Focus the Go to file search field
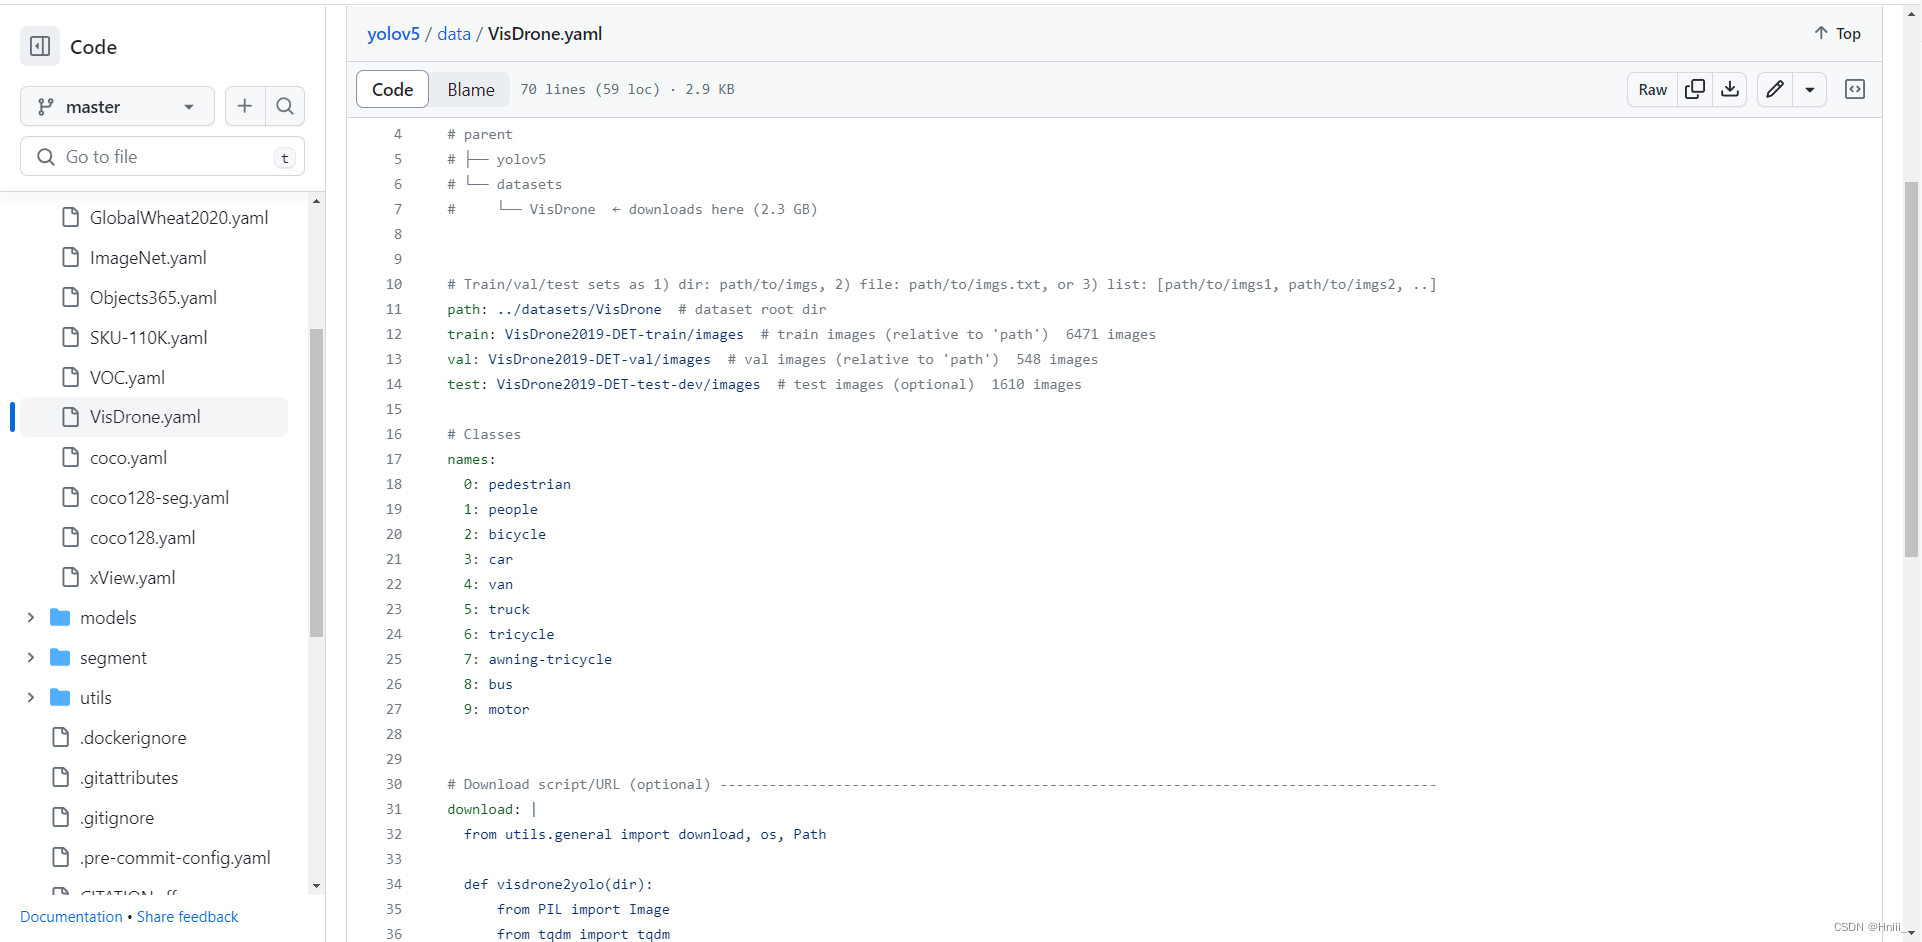 162,157
